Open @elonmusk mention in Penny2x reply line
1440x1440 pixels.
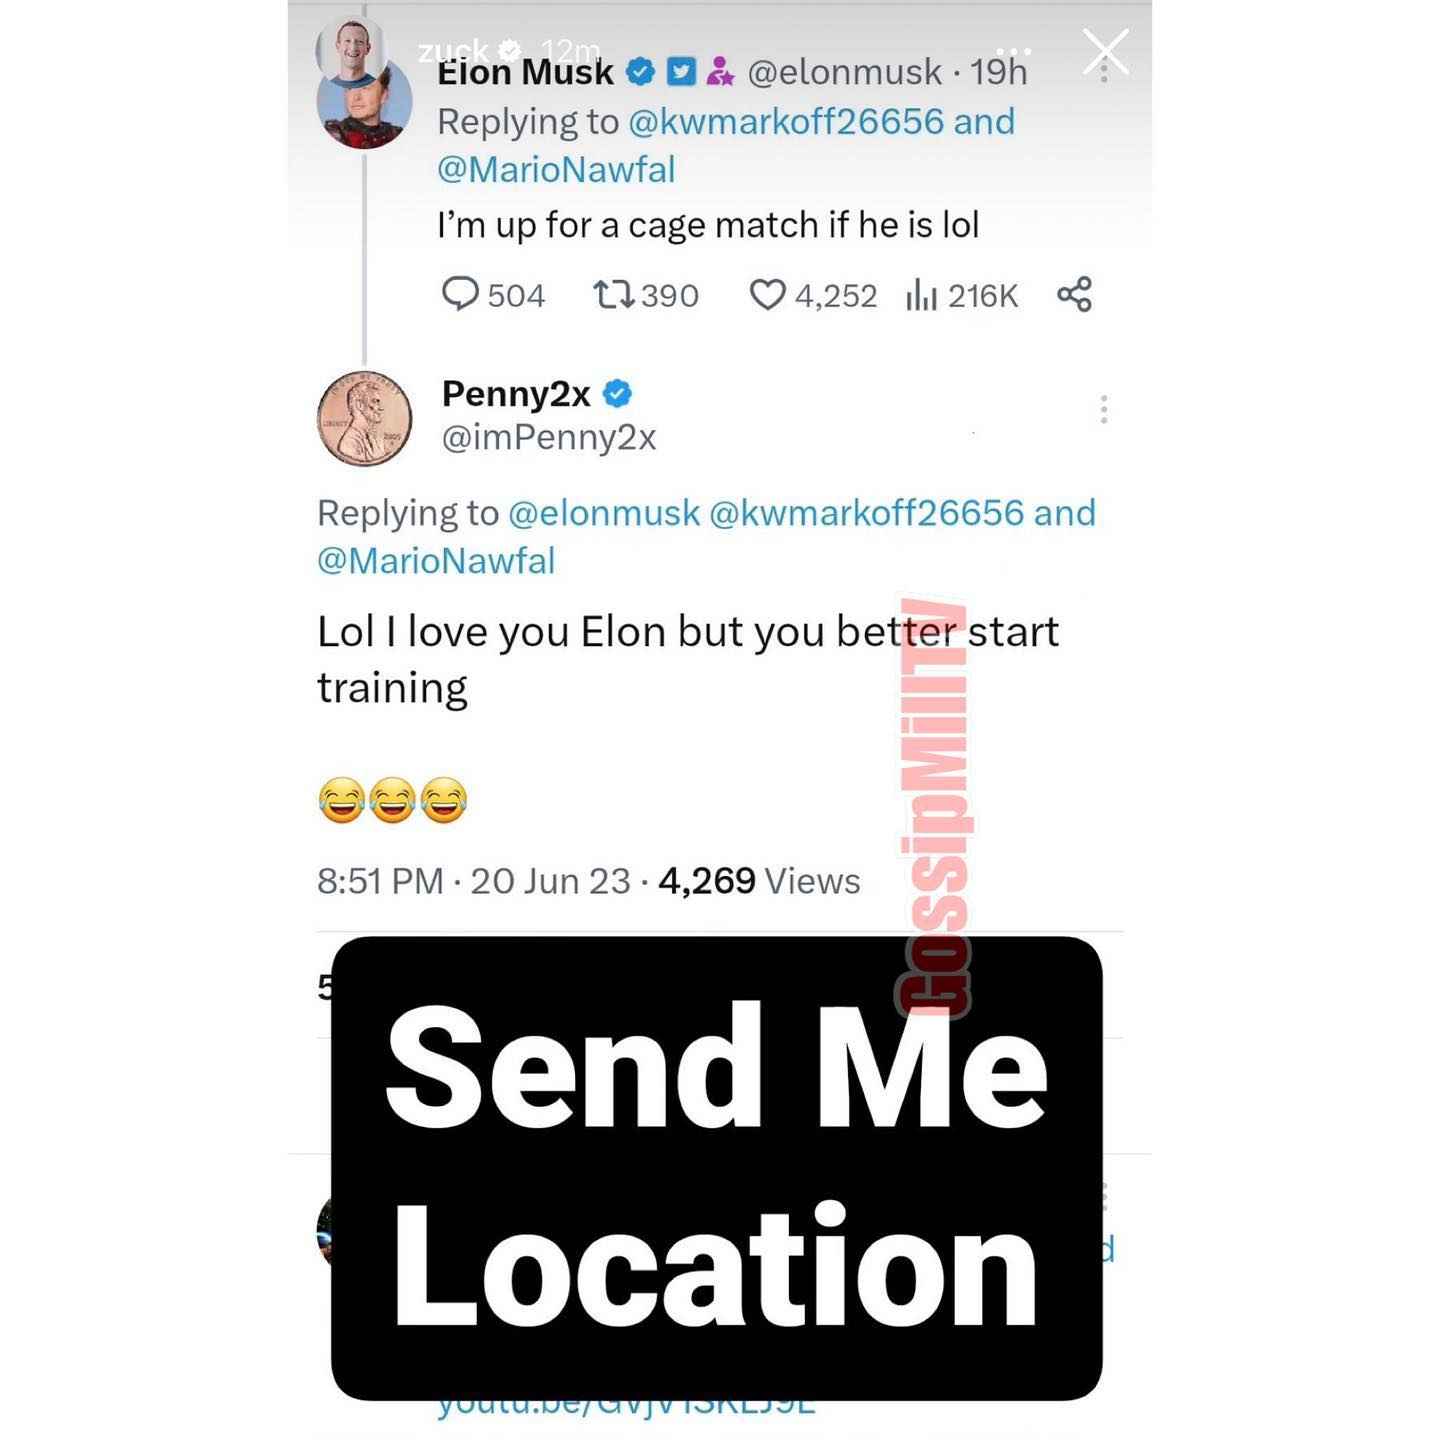(604, 513)
